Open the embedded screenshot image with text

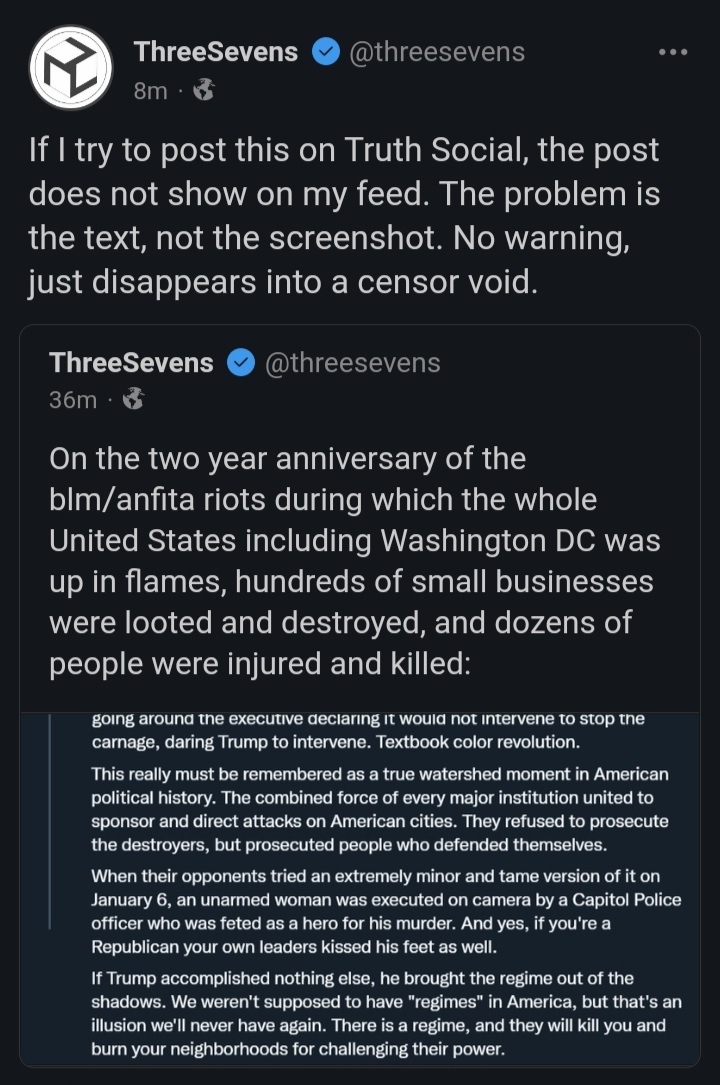(360, 888)
